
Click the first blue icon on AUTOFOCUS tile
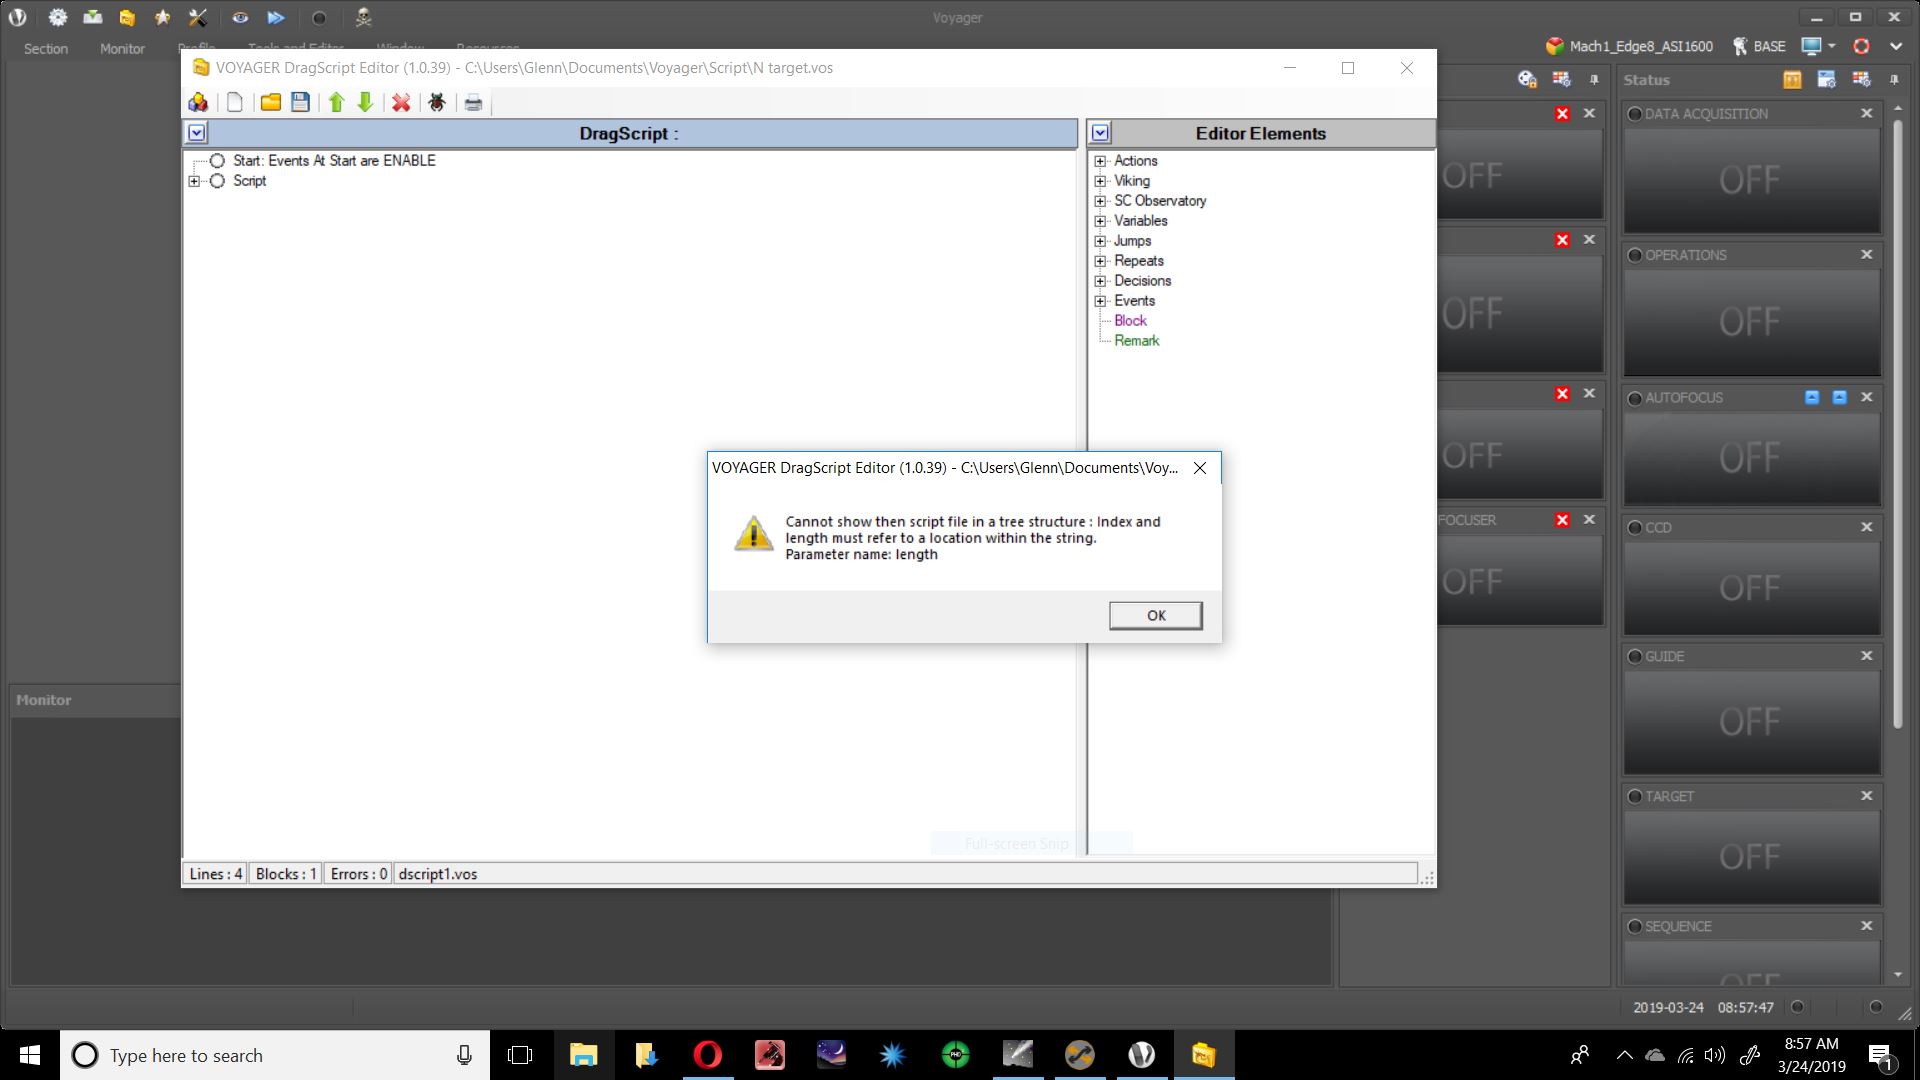click(x=1812, y=397)
